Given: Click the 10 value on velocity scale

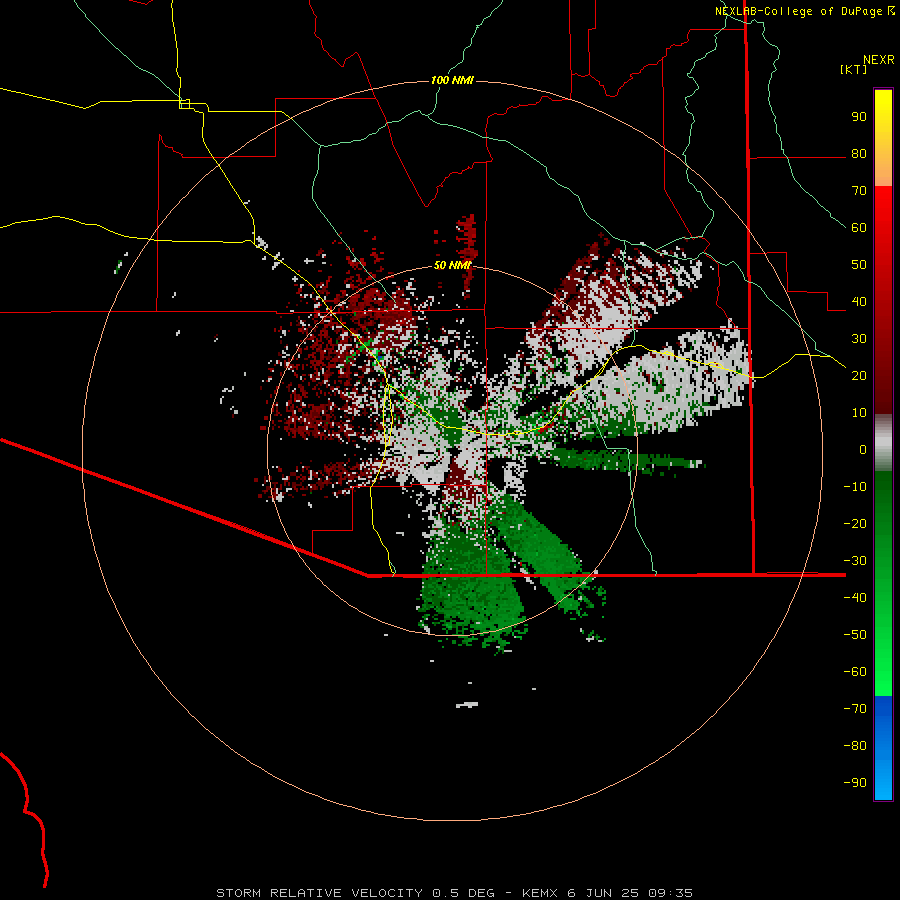Looking at the screenshot, I should click(859, 413).
